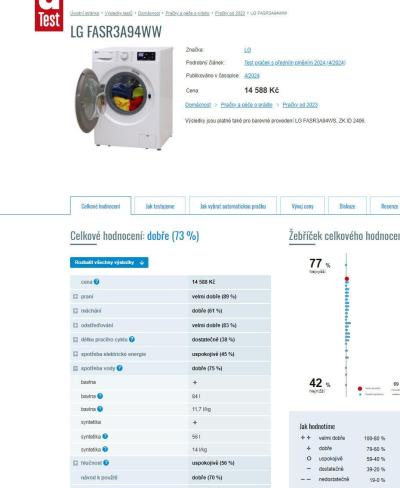This screenshot has width=400, height=488.
Task: Click odstřeďování rating velmi dobře (83 %)
Action: click(x=214, y=325)
